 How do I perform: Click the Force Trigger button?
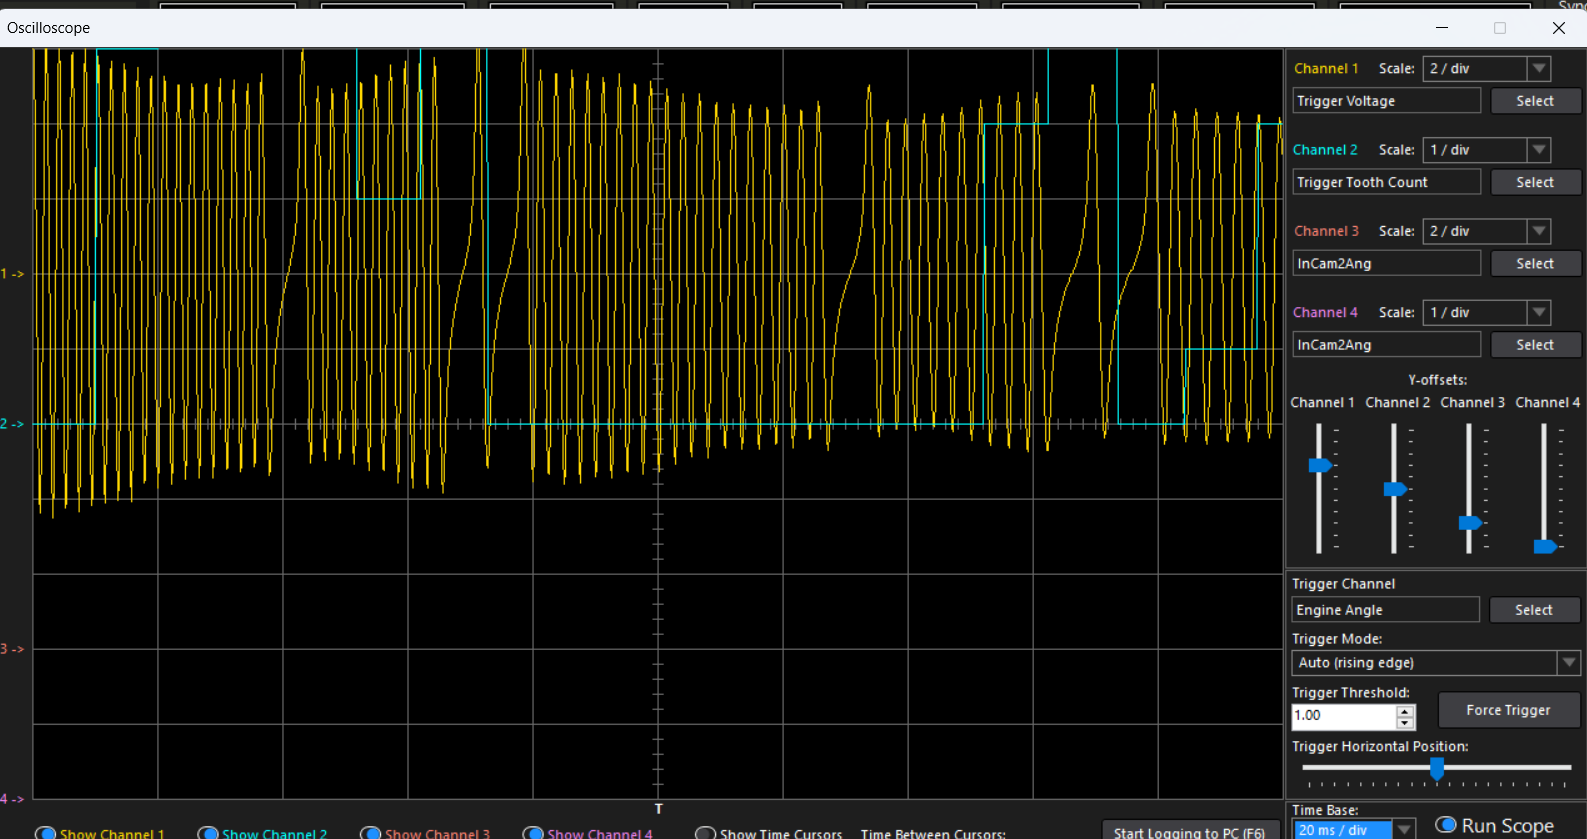(1508, 710)
